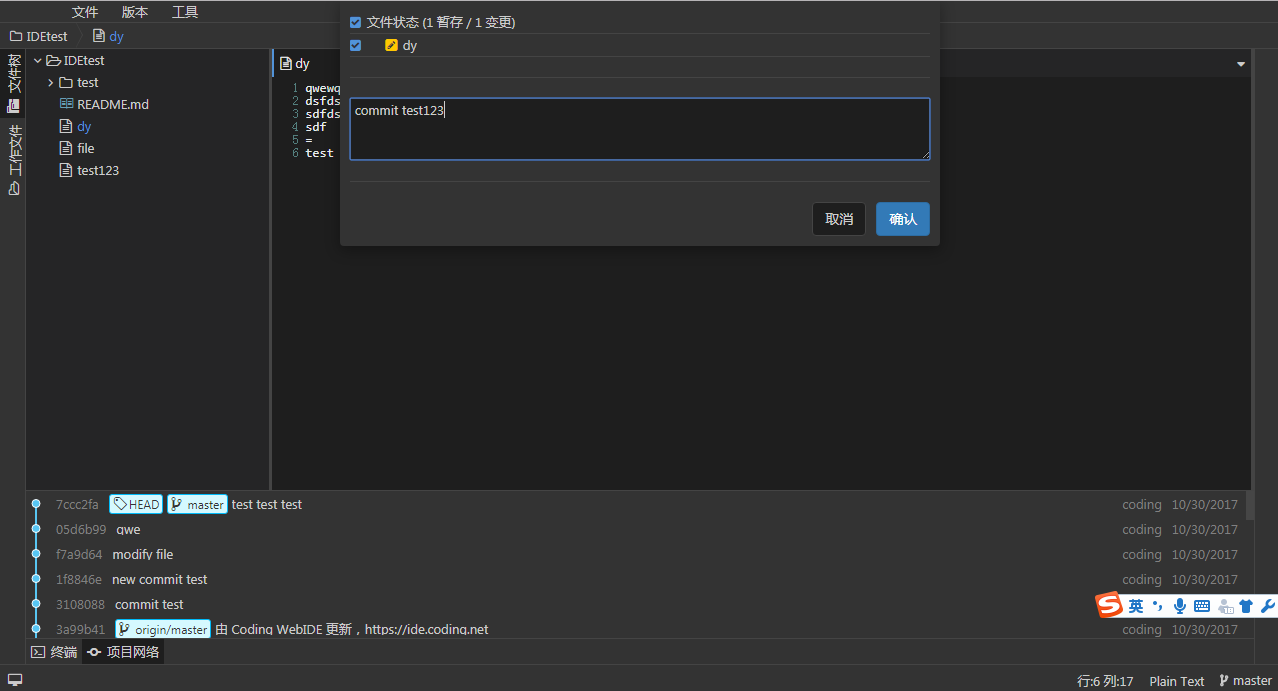Click the HEAD tag on commit 7ccc2fa
The height and width of the screenshot is (691, 1278).
click(x=136, y=504)
